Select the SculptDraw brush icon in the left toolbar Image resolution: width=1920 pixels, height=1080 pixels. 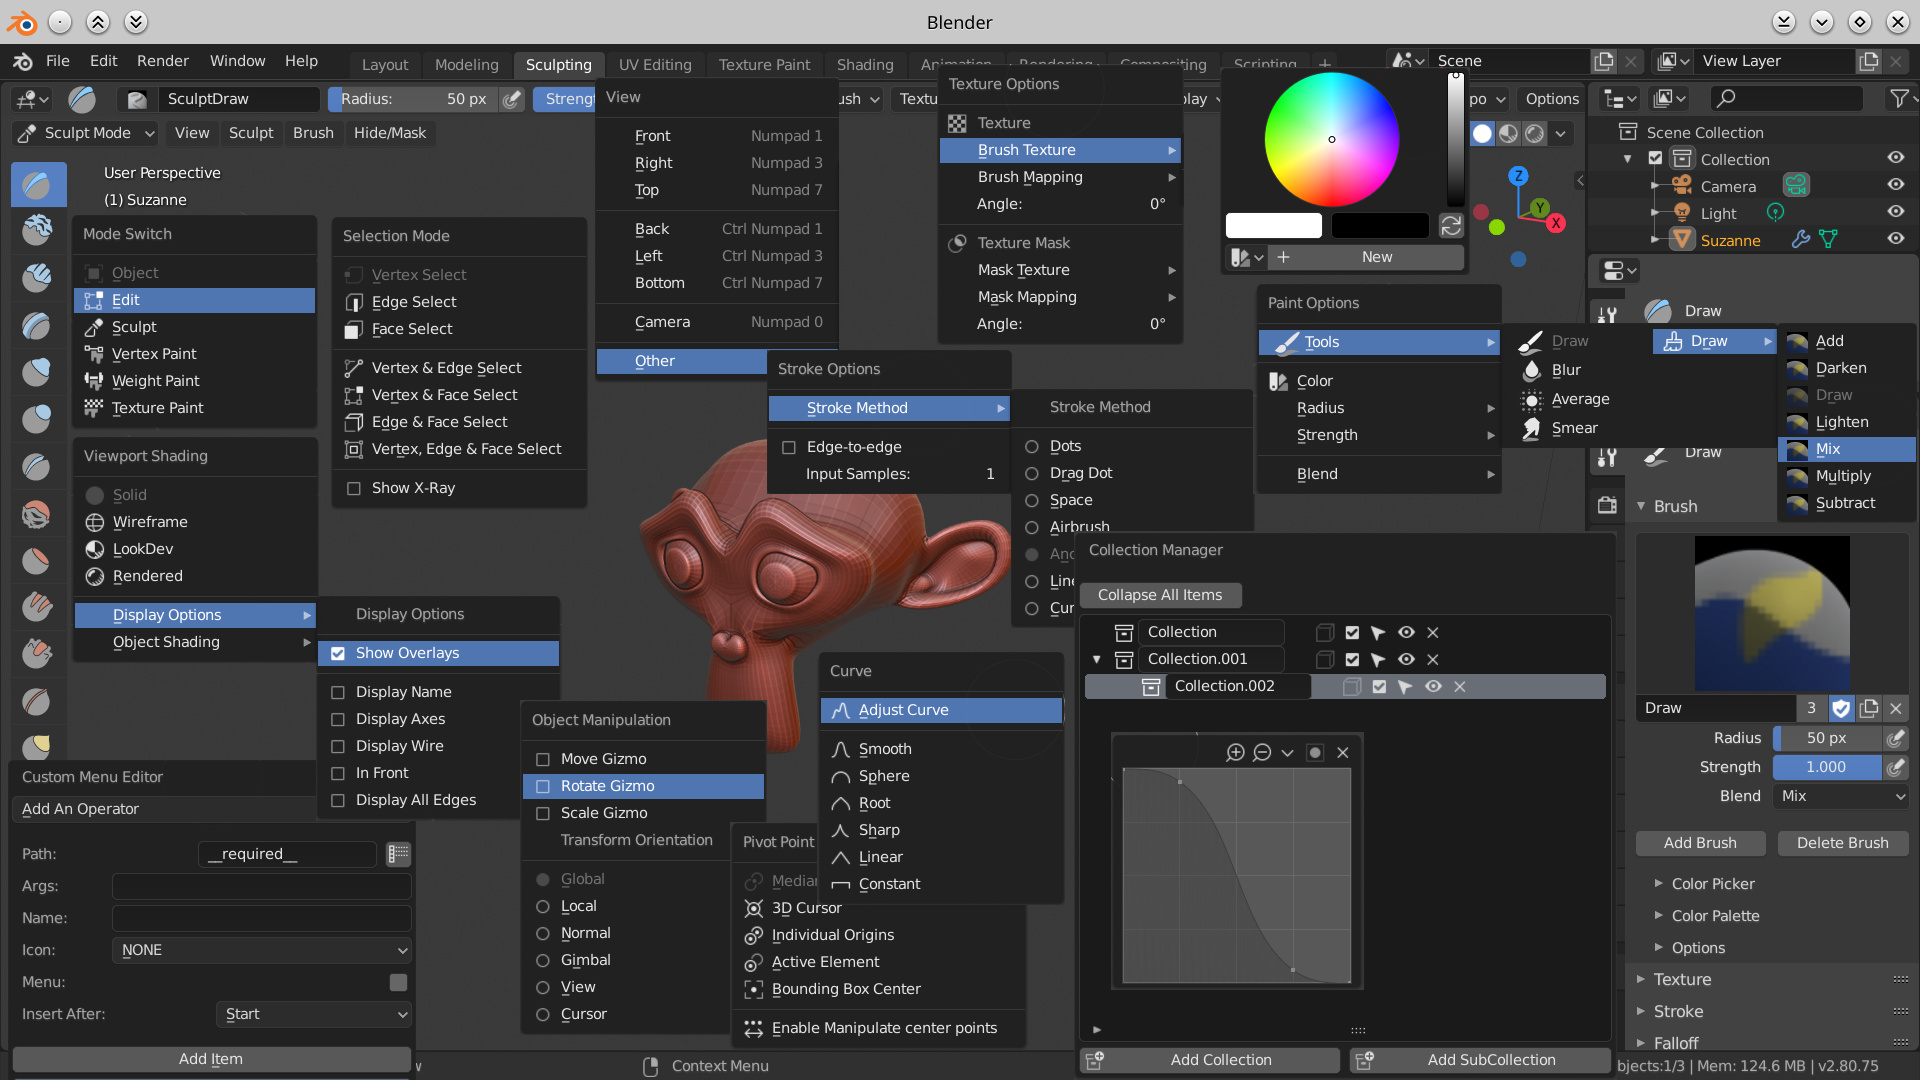point(38,184)
